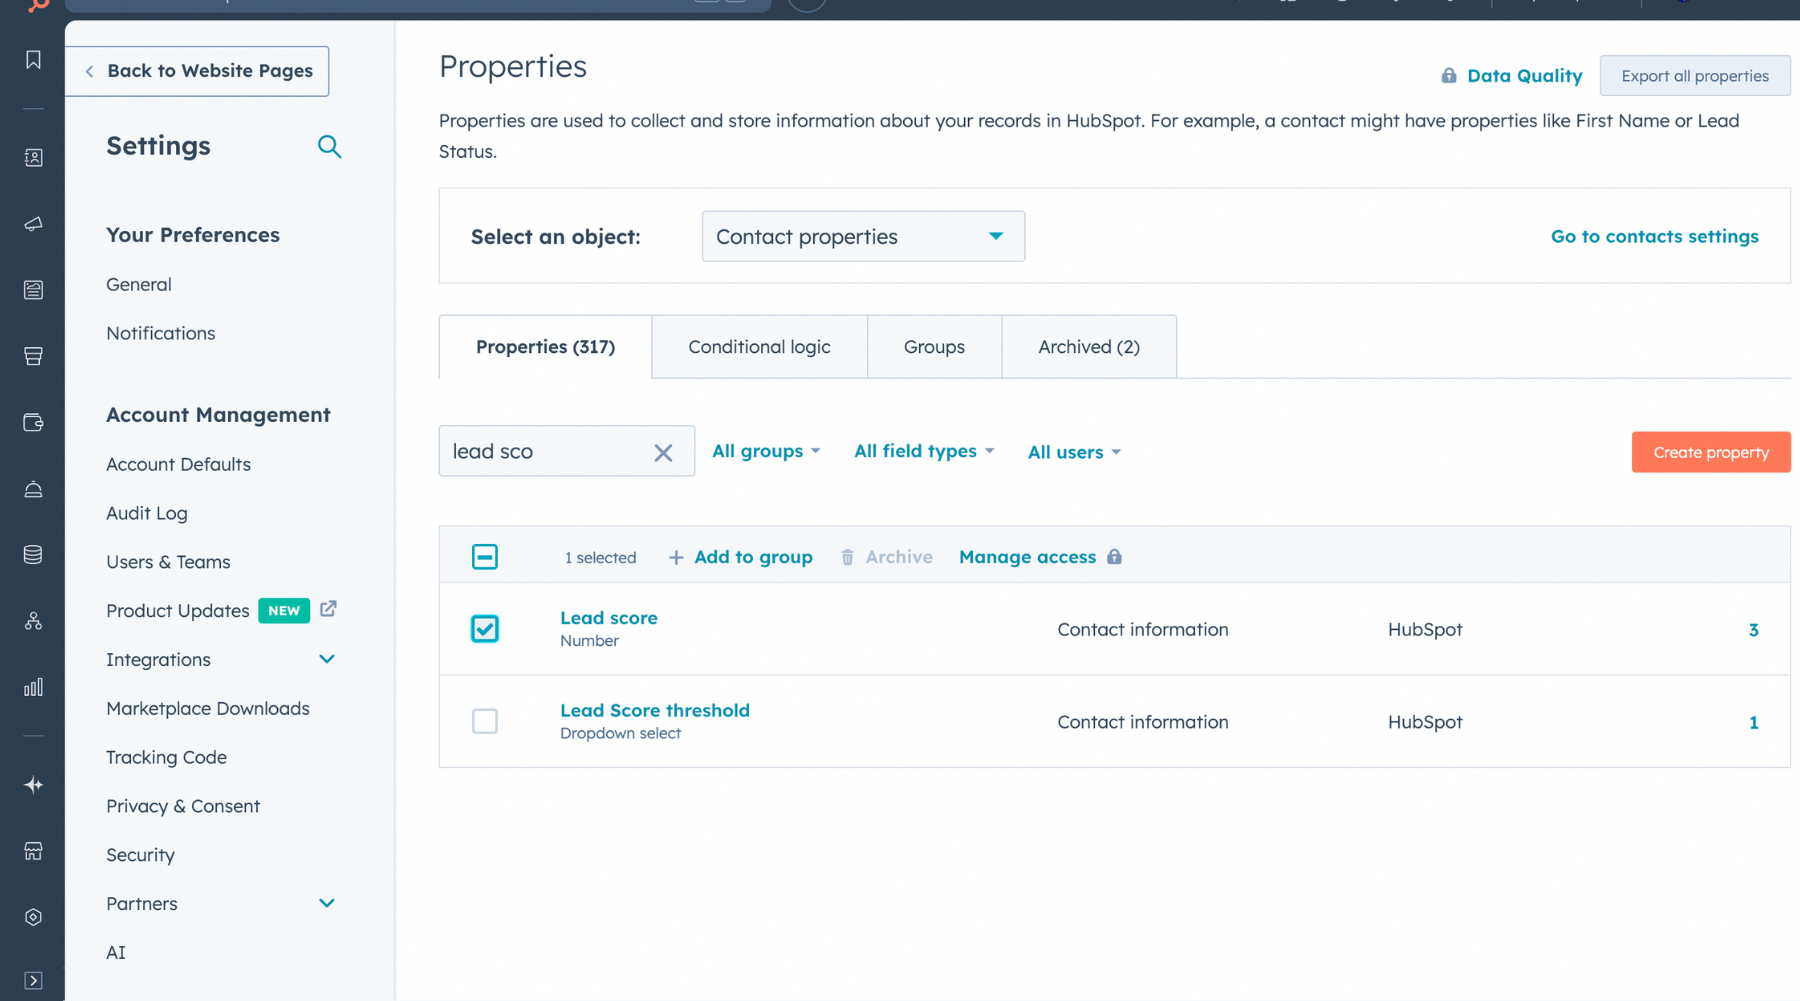The height and width of the screenshot is (1001, 1800).
Task: Uncheck the Lead score property checkbox
Action: (x=484, y=629)
